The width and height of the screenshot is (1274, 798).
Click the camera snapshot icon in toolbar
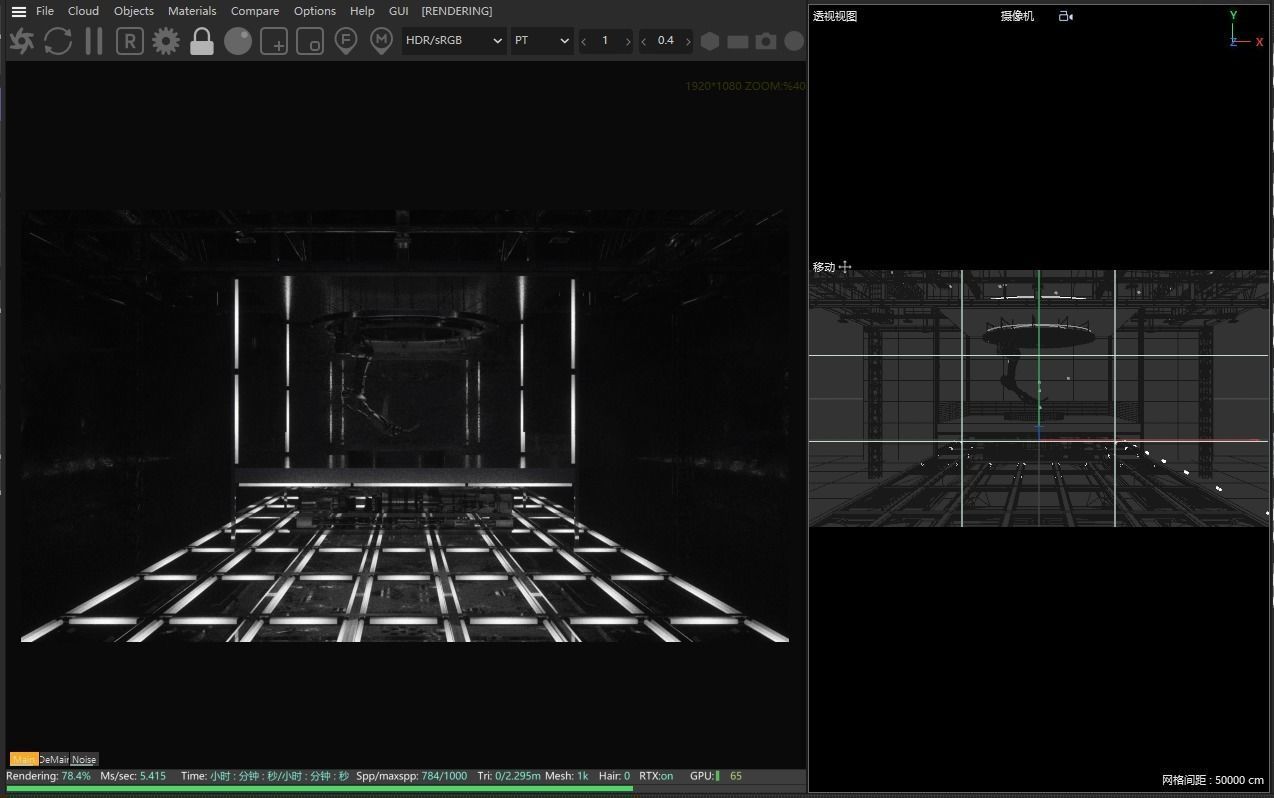(x=766, y=41)
